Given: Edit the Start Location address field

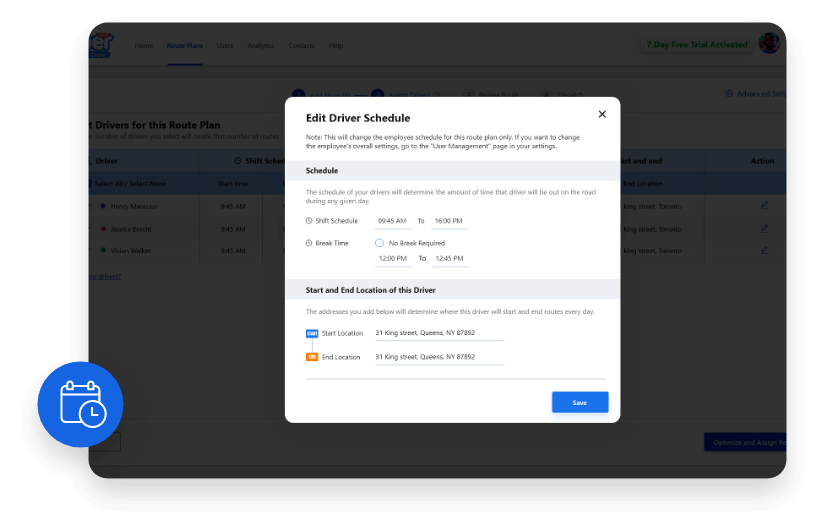Looking at the screenshot, I should pos(439,333).
